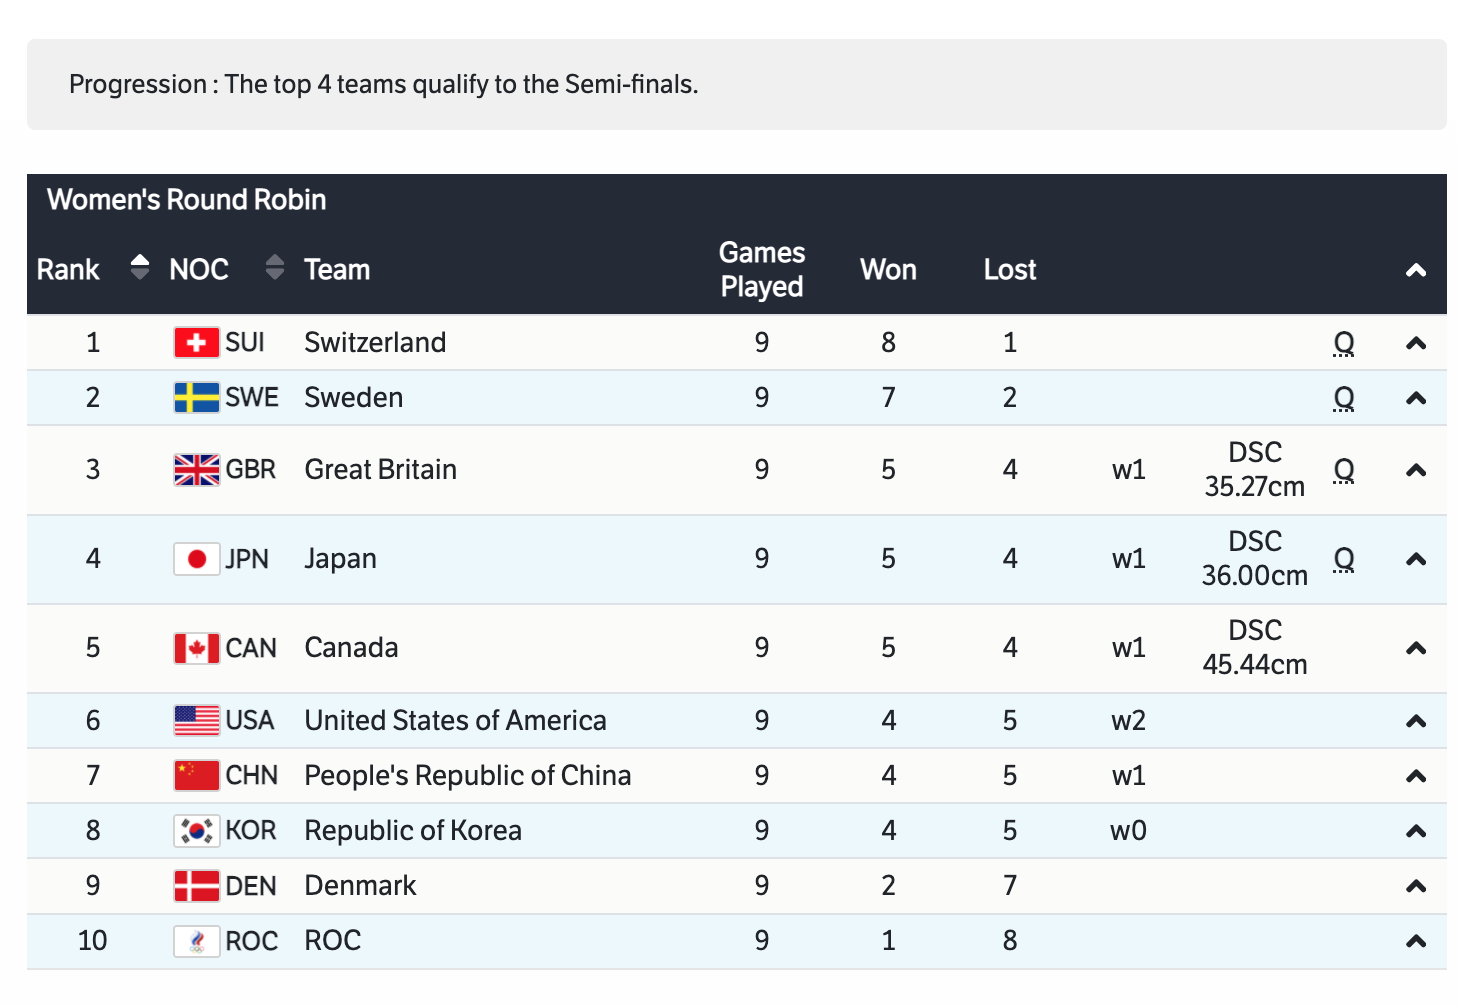The image size is (1459, 1005).
Task: Click the Denmark flag icon
Action: 196,886
